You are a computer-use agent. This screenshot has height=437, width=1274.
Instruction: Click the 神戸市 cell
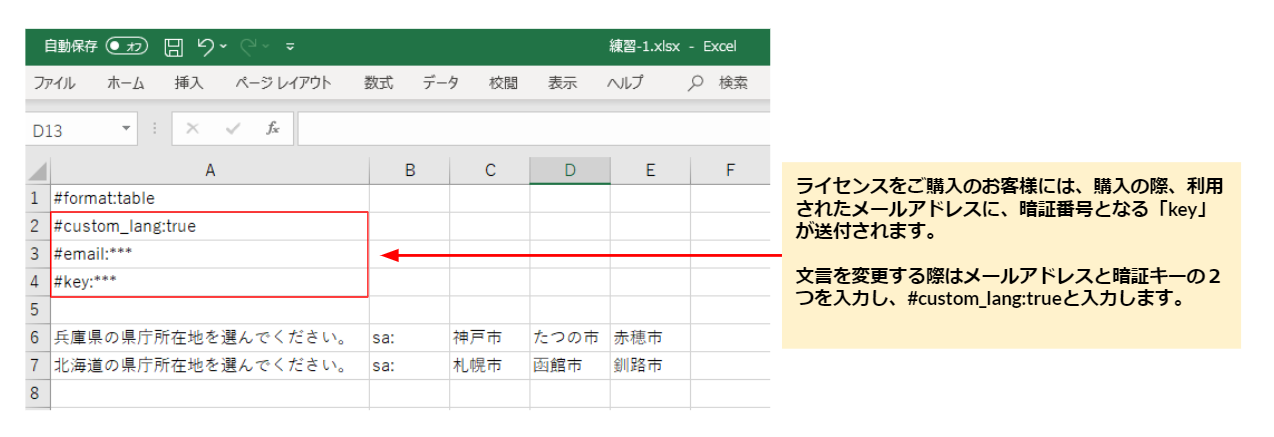pyautogui.click(x=490, y=338)
